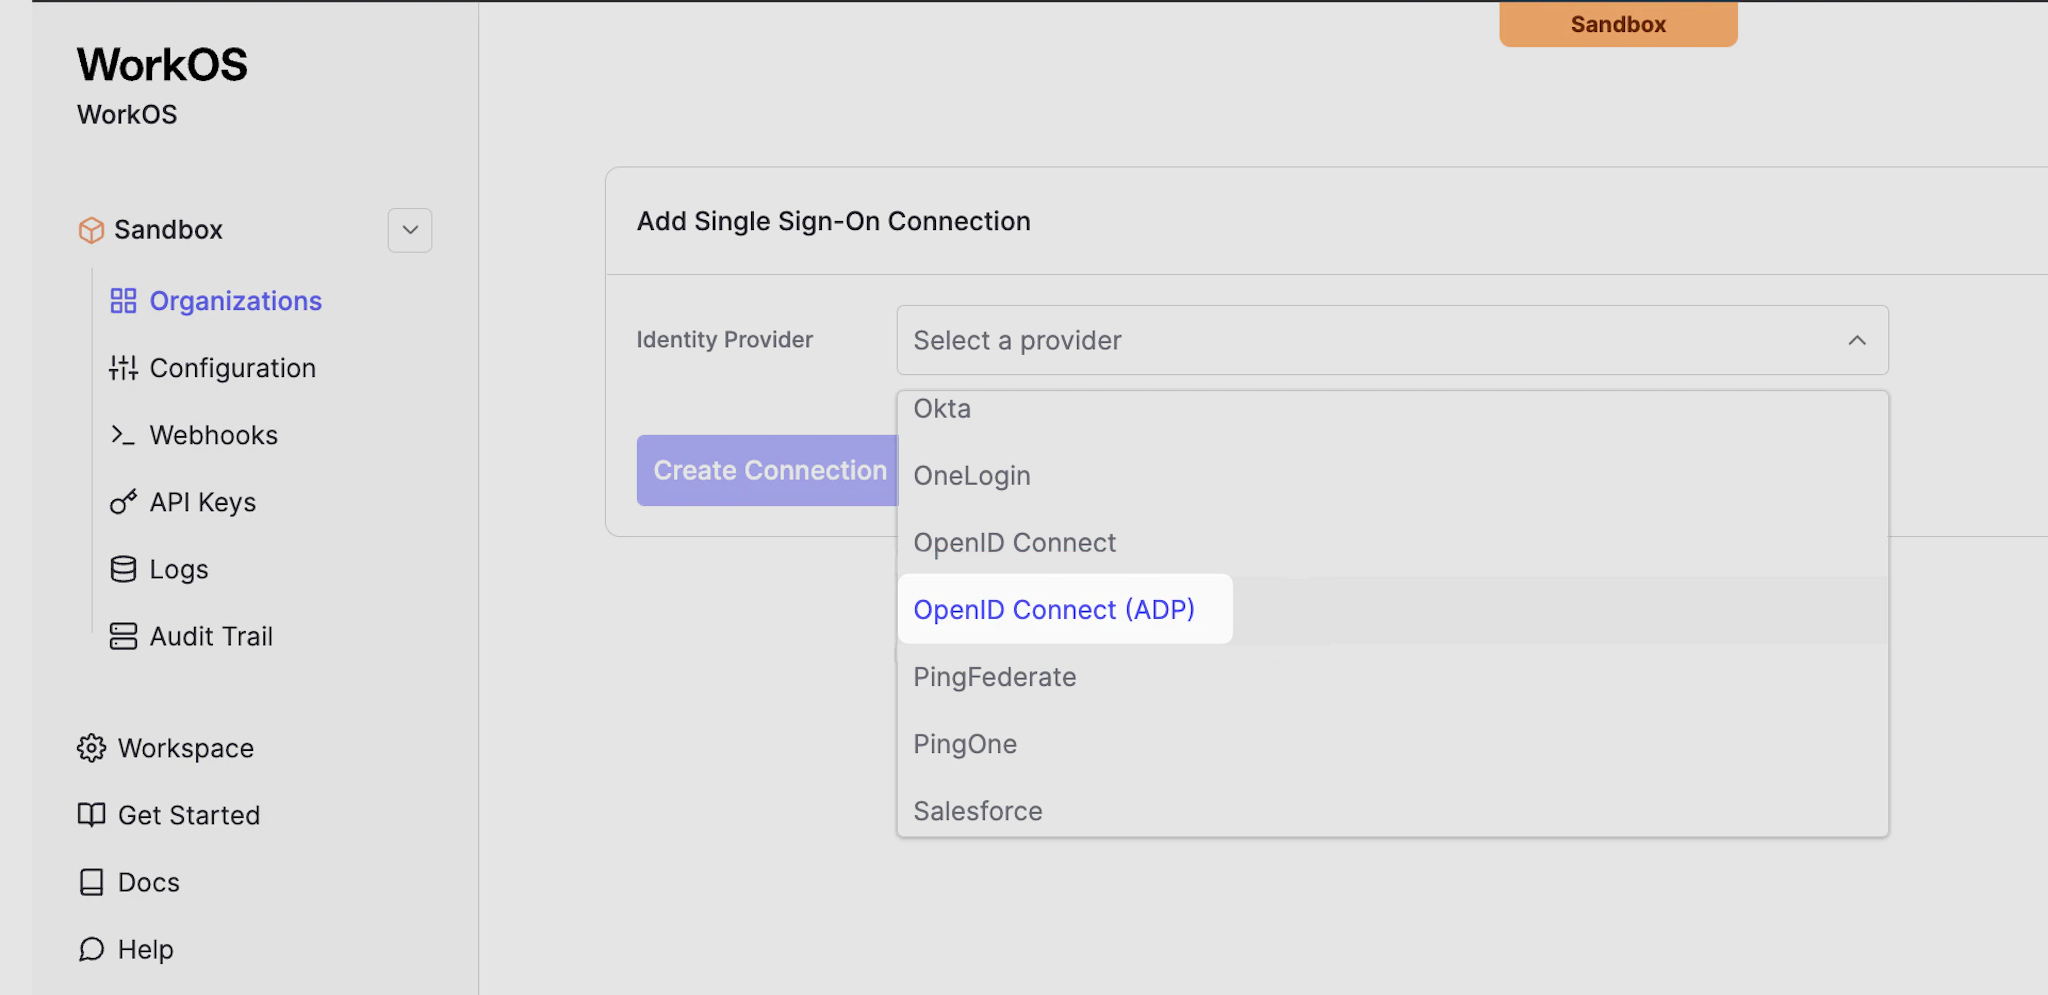Click the Webhooks terminal icon
2048x995 pixels.
coord(123,435)
